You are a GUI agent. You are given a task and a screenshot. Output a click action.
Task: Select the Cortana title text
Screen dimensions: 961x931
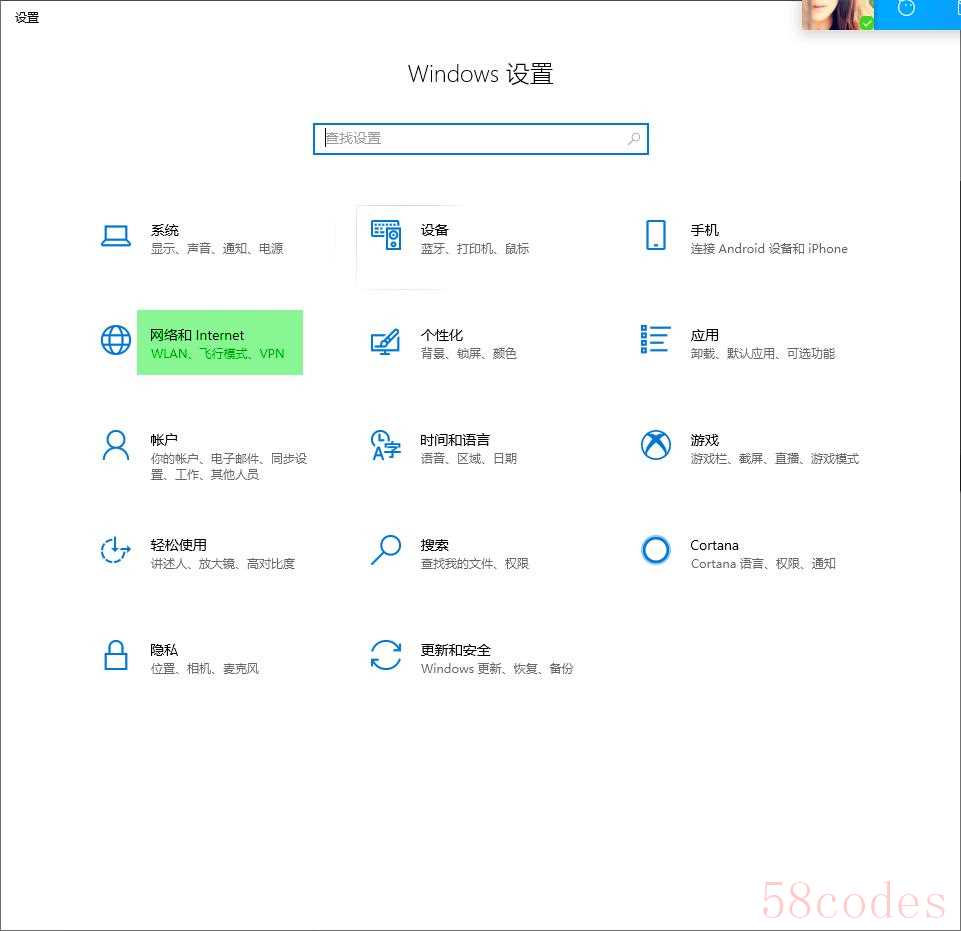[x=715, y=545]
